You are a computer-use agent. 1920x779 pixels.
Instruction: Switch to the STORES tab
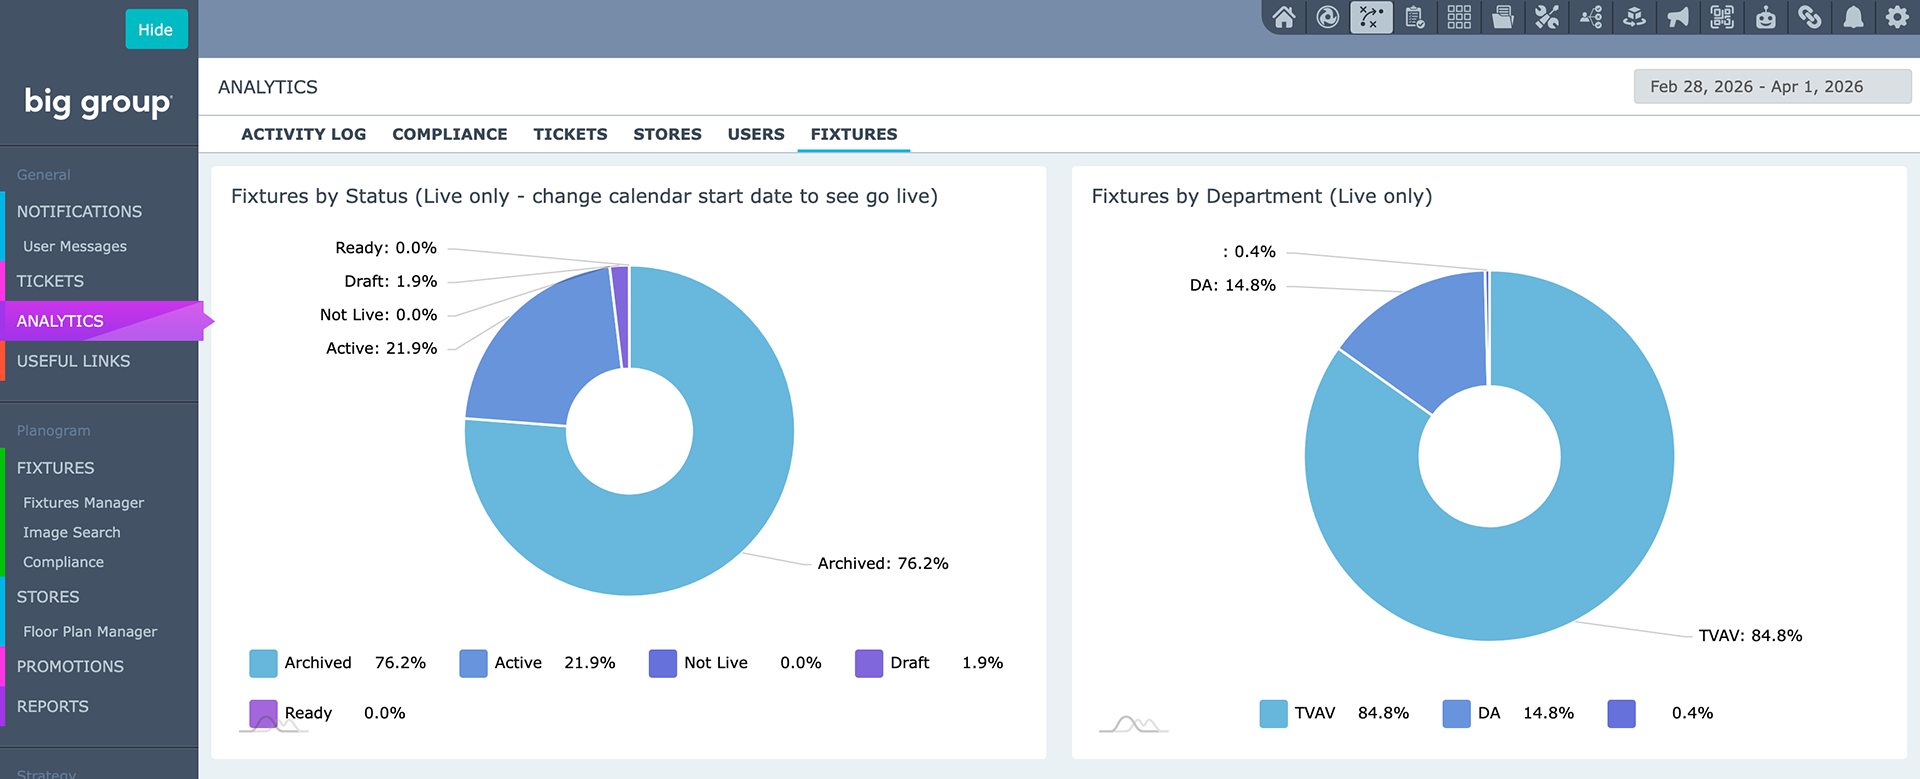coord(667,134)
